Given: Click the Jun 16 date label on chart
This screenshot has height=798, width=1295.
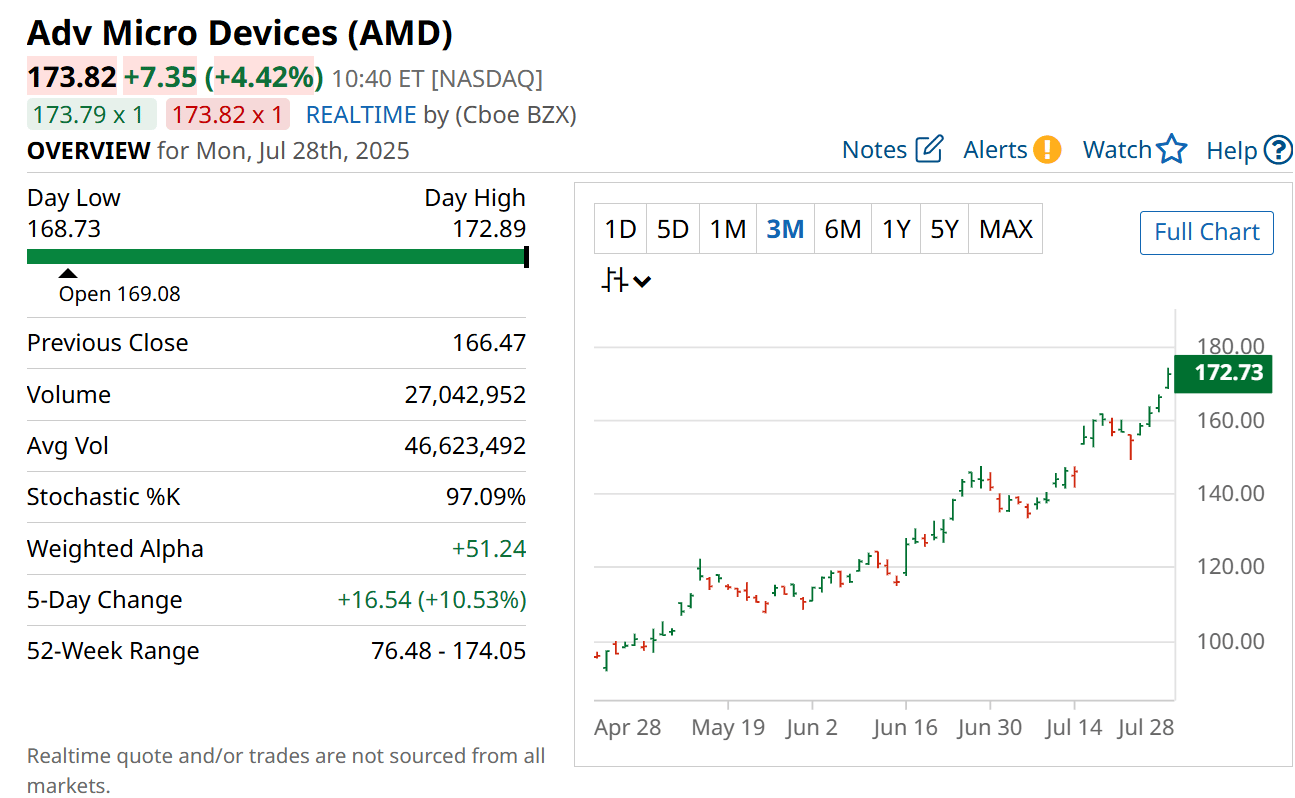Looking at the screenshot, I should pos(905,727).
